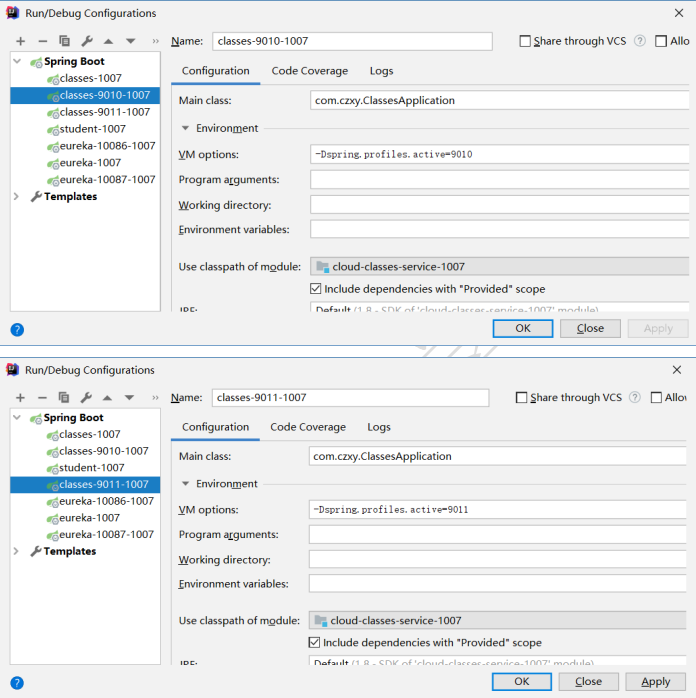Click more toolbar chevrons in bottom dialog

155,398
